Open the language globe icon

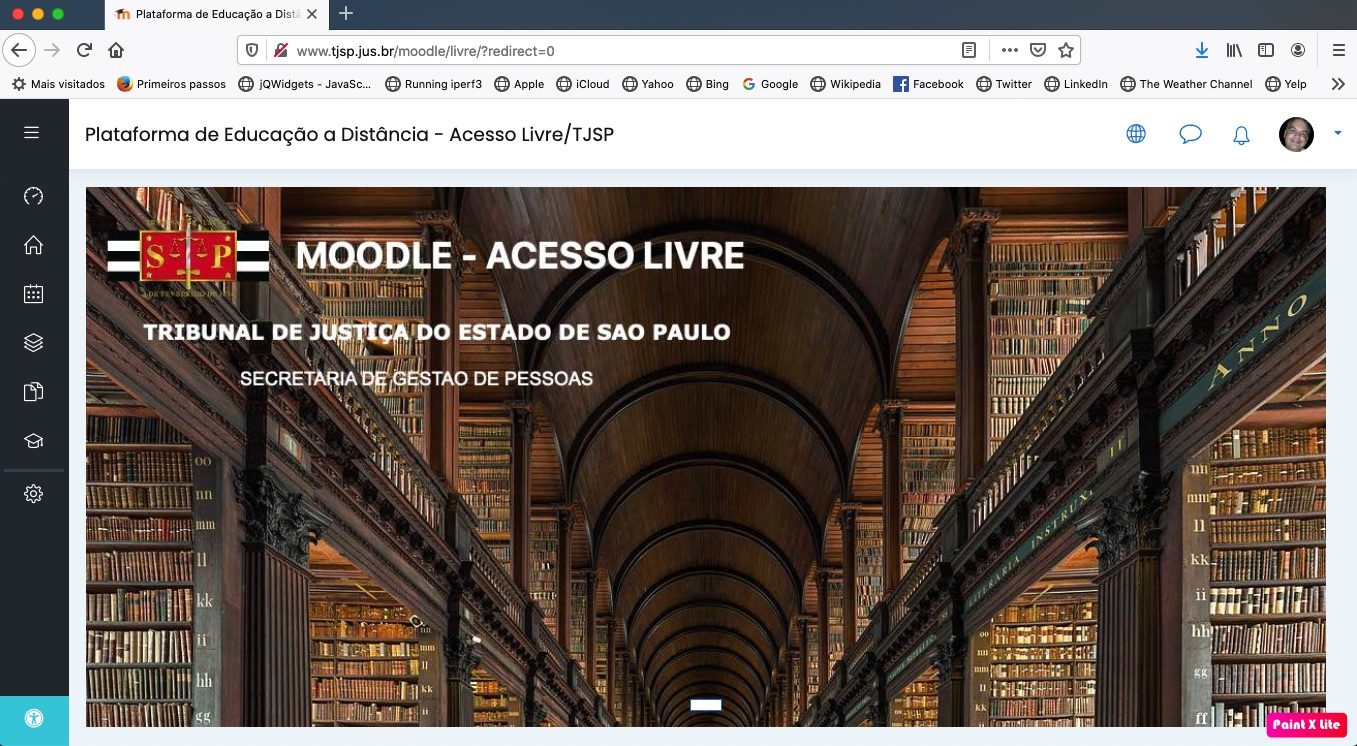tap(1136, 134)
